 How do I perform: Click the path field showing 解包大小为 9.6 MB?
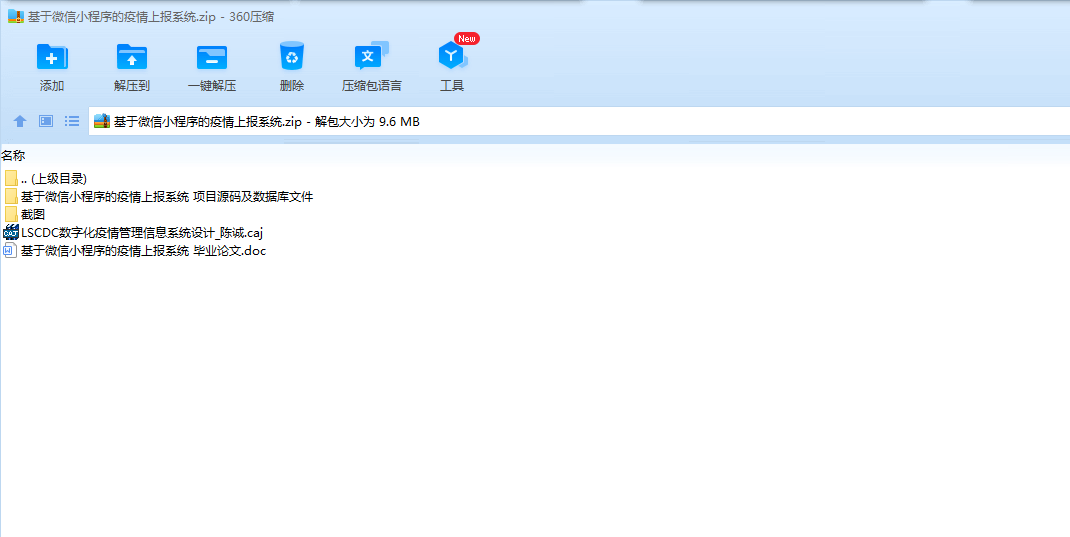pyautogui.click(x=579, y=121)
